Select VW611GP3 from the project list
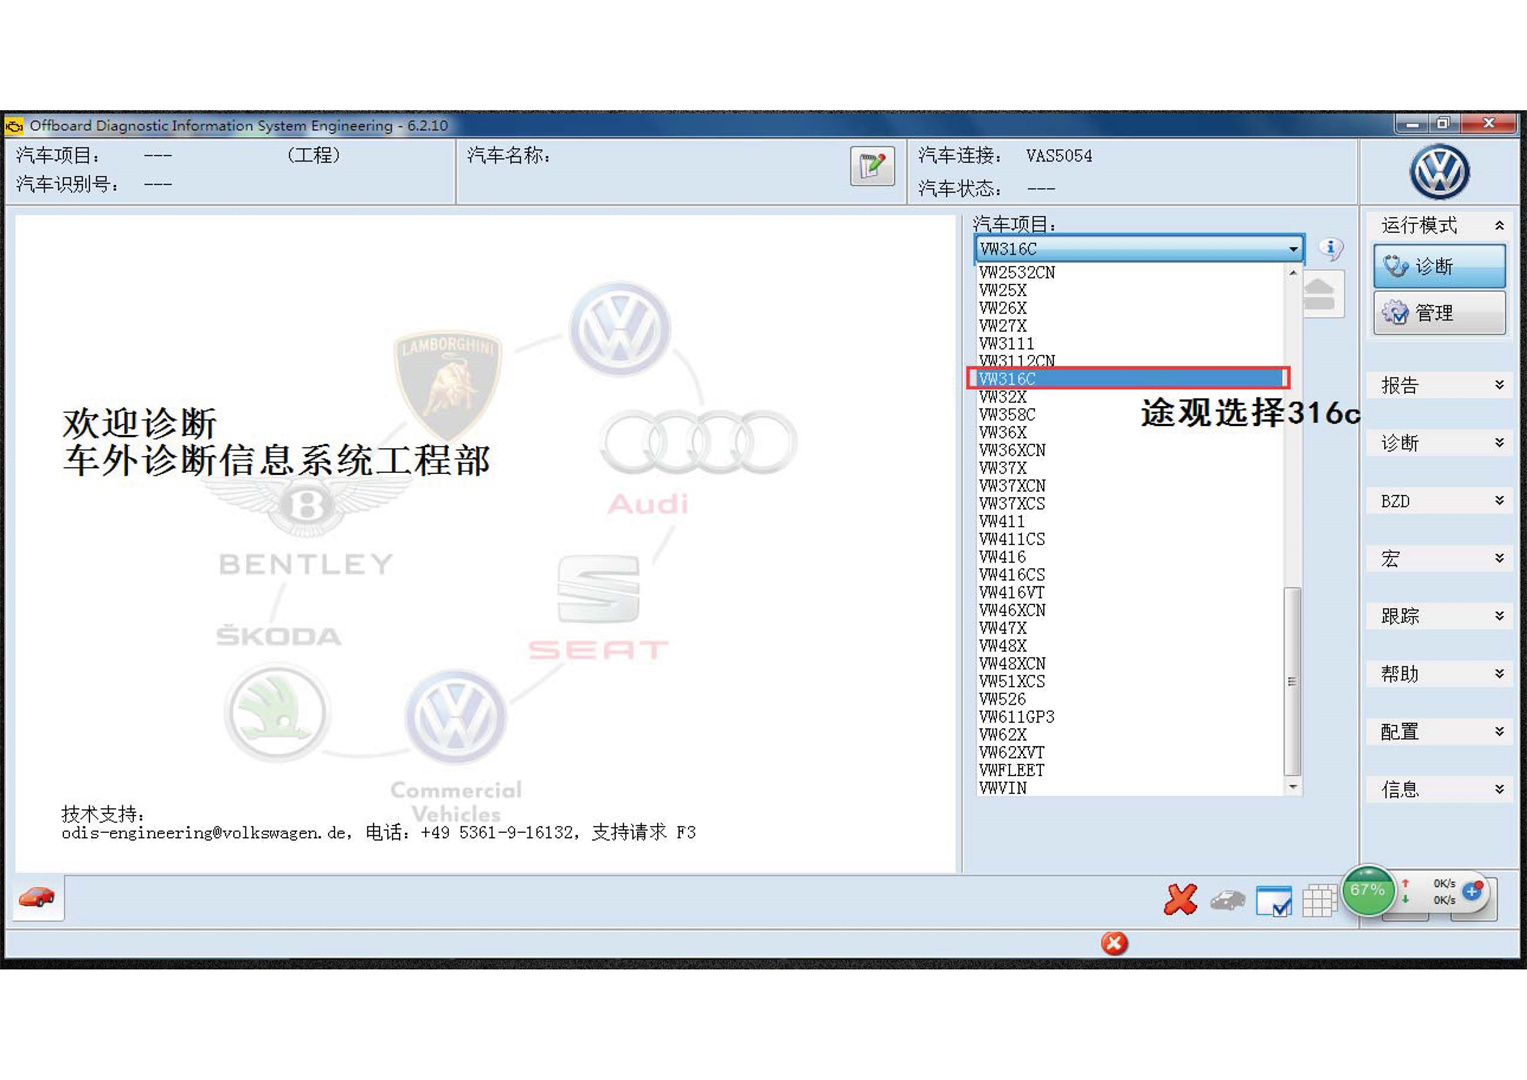 coord(1130,717)
